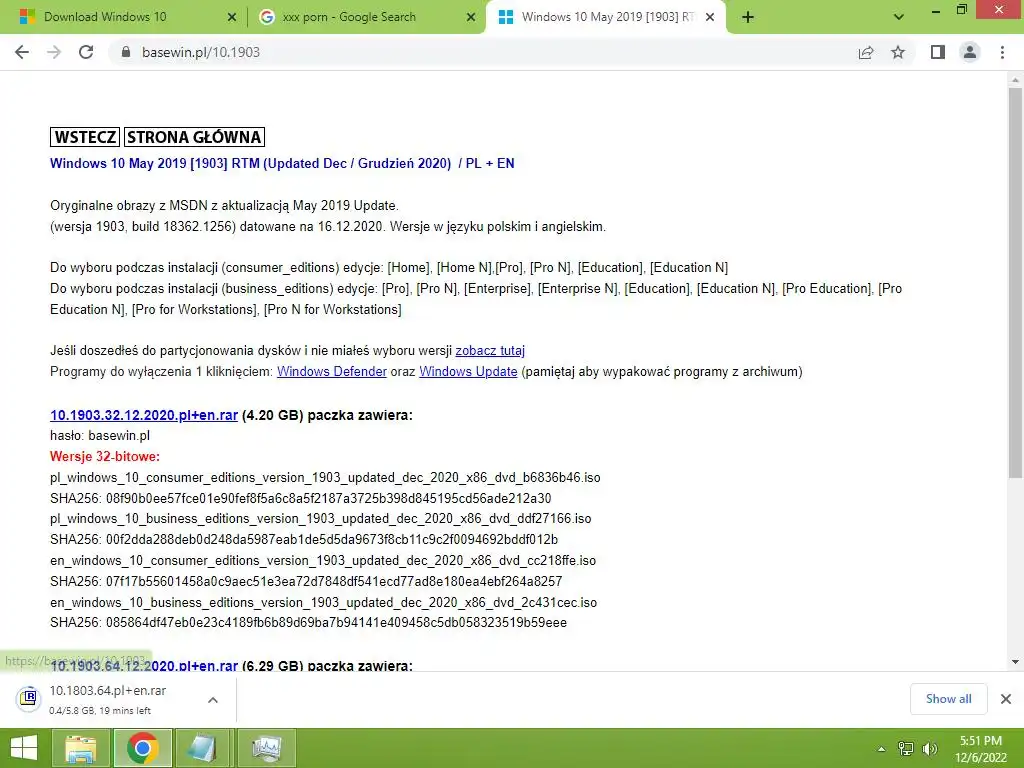
Task: Open the Windows Update link
Action: tap(468, 372)
